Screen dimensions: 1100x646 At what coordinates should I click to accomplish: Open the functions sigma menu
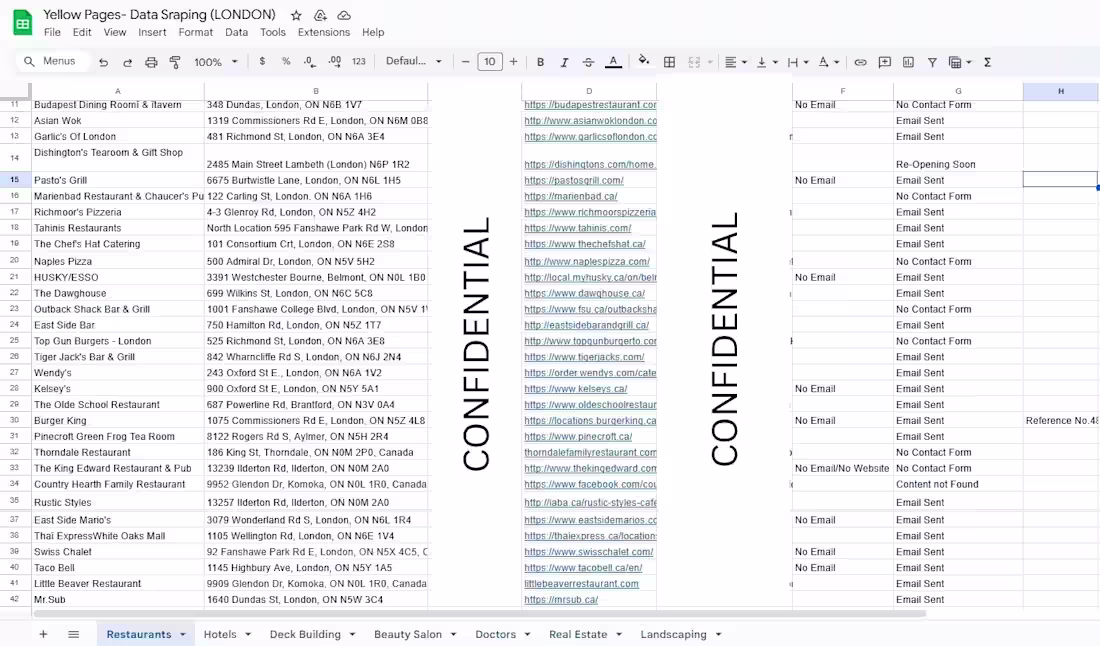tap(987, 62)
